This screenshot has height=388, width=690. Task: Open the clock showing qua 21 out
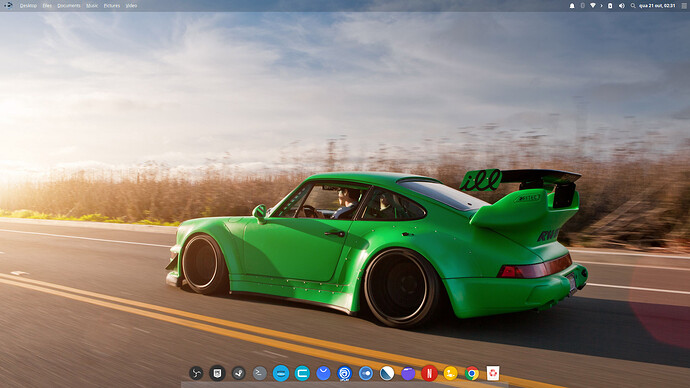point(657,6)
